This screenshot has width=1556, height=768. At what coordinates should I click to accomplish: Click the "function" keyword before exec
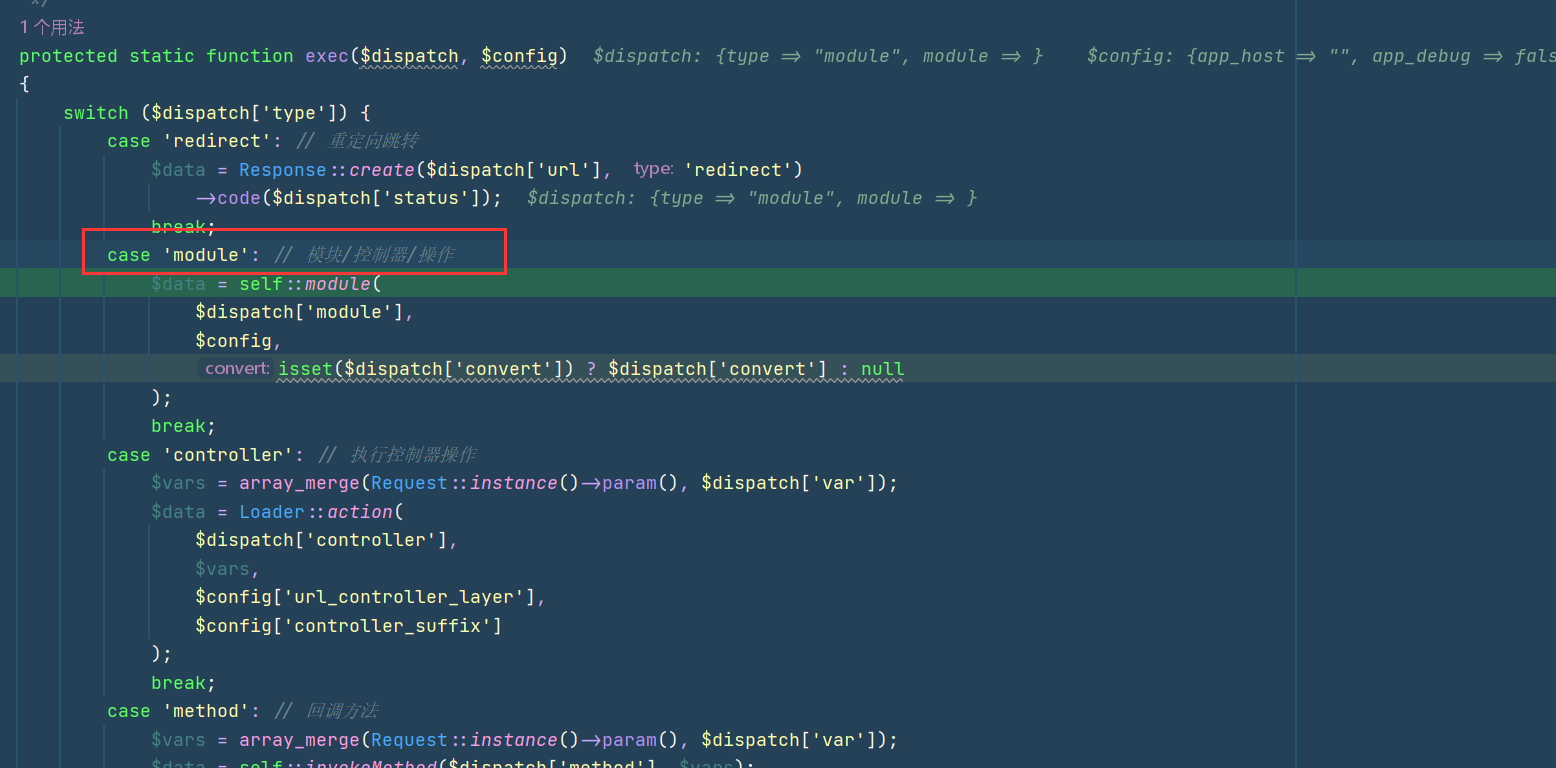tap(250, 56)
